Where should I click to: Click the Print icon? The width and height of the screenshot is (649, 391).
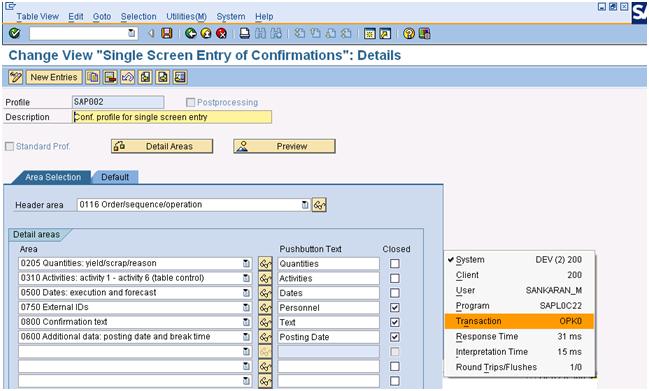click(x=245, y=33)
